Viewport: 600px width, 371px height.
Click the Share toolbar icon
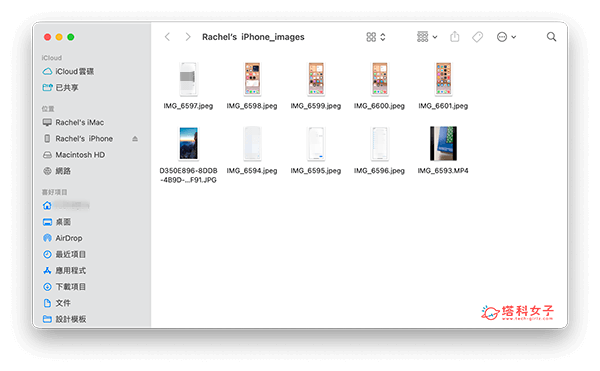(x=455, y=37)
